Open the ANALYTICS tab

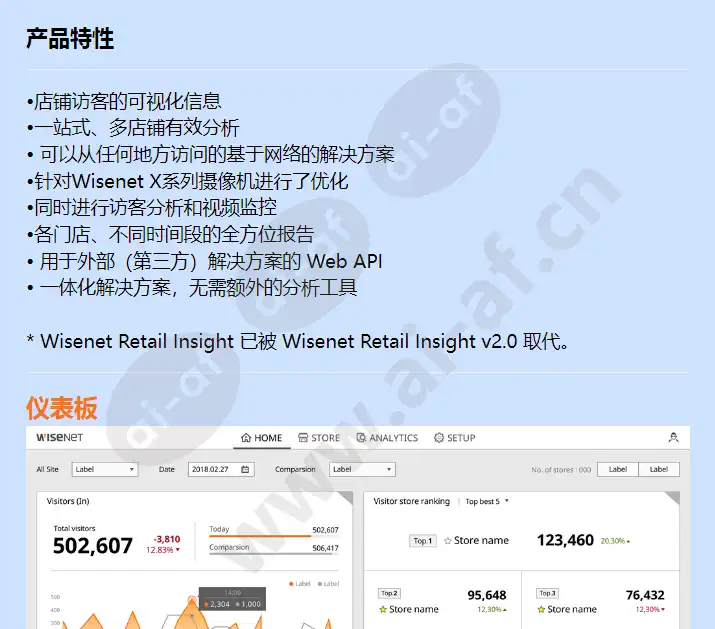tap(387, 438)
